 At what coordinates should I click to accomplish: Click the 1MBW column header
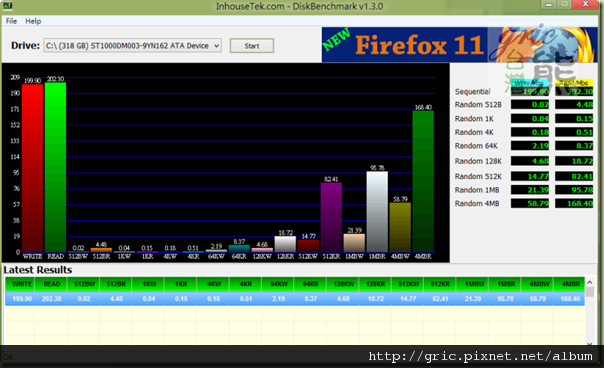coord(472,284)
